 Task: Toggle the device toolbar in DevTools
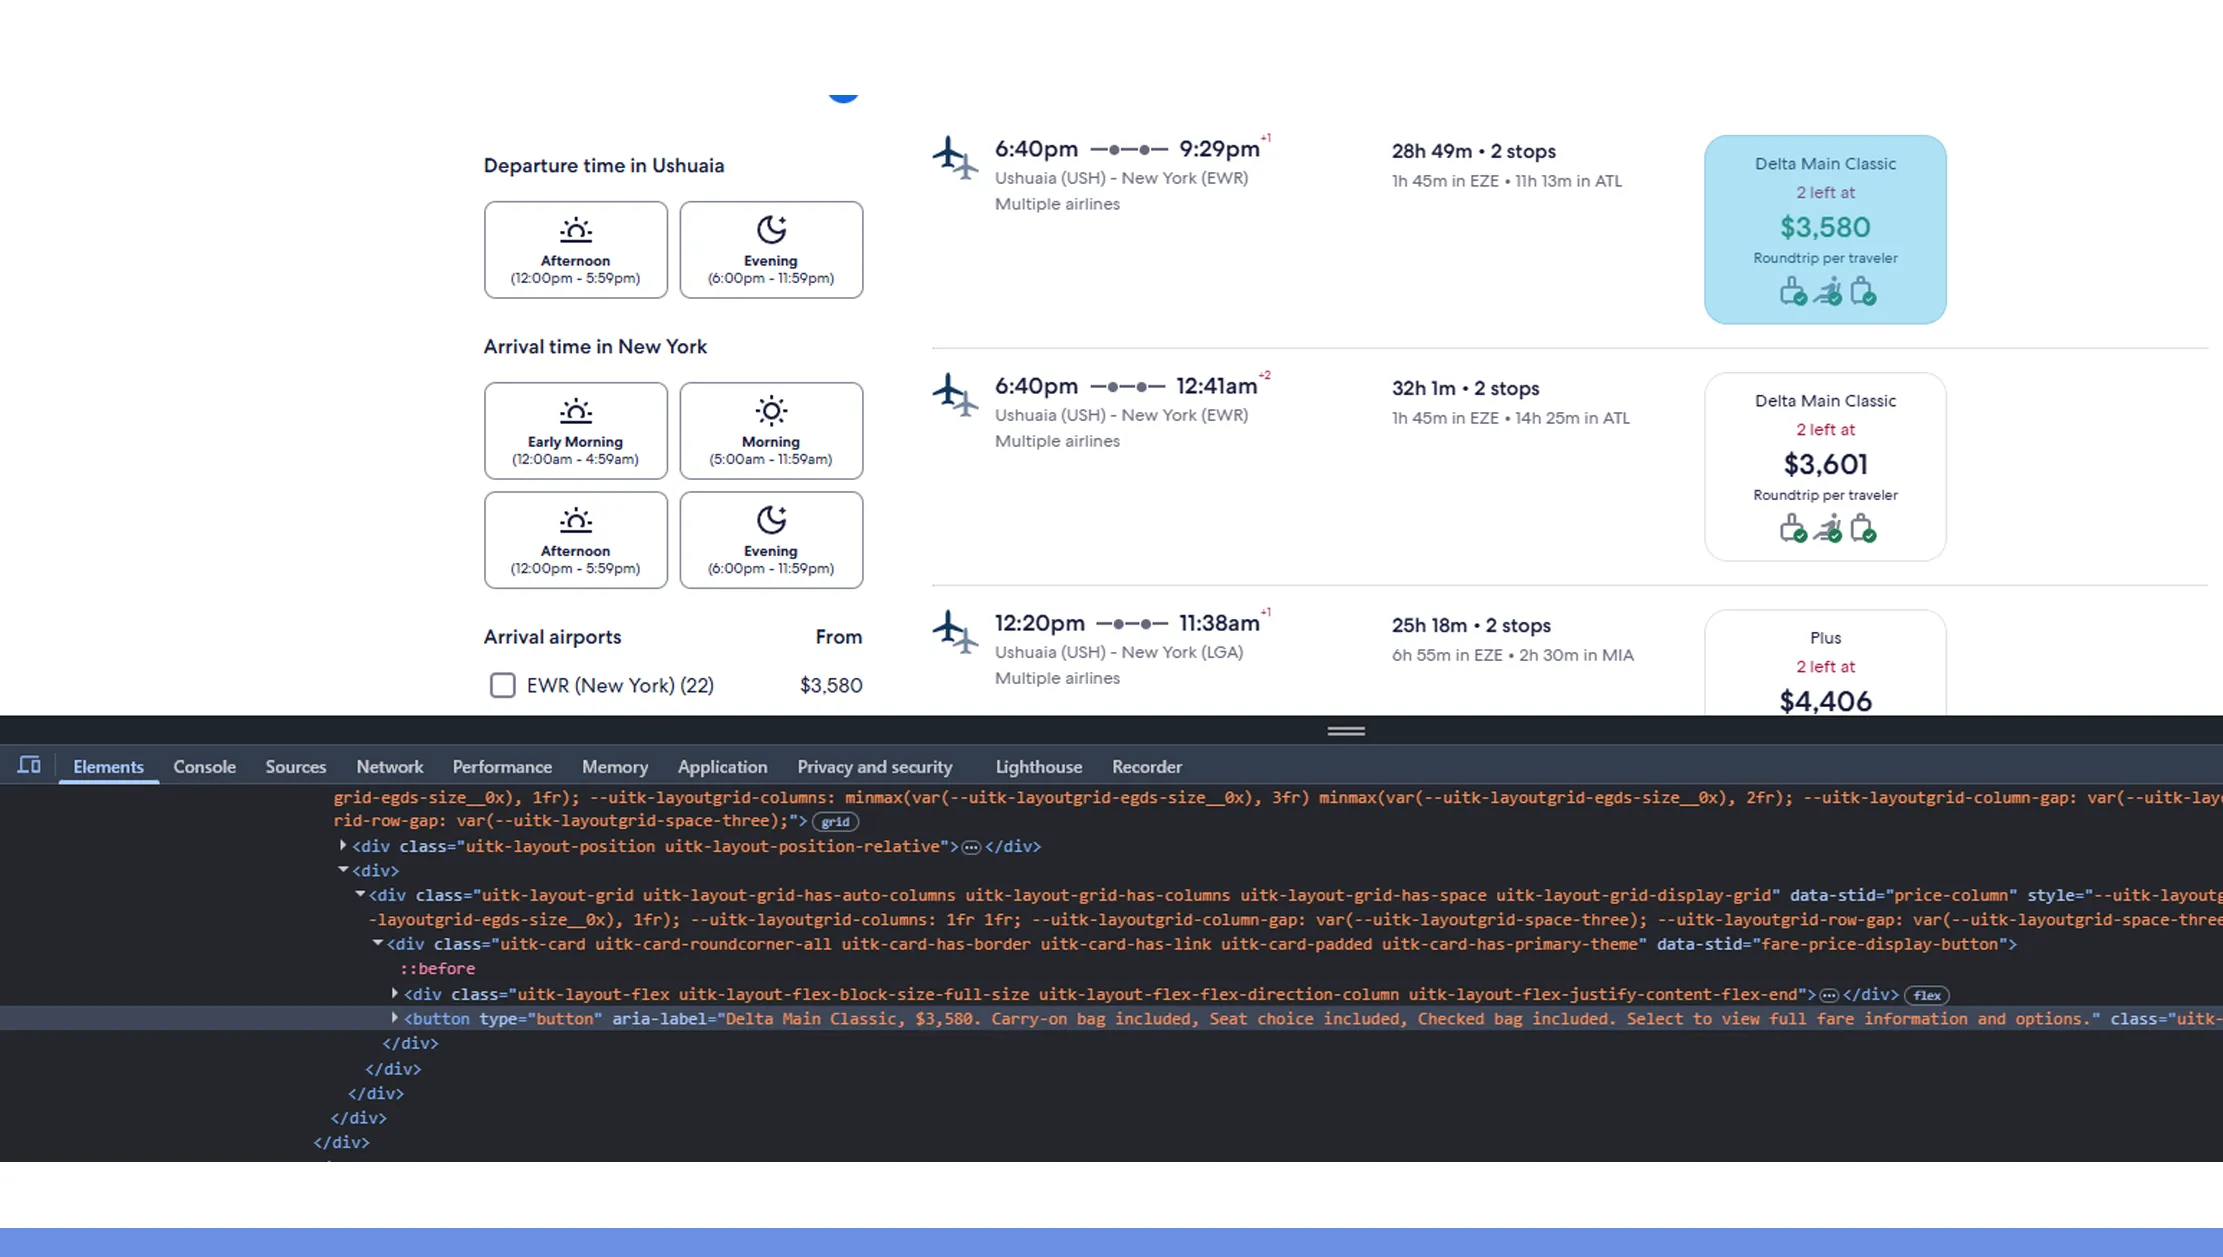[x=29, y=764]
